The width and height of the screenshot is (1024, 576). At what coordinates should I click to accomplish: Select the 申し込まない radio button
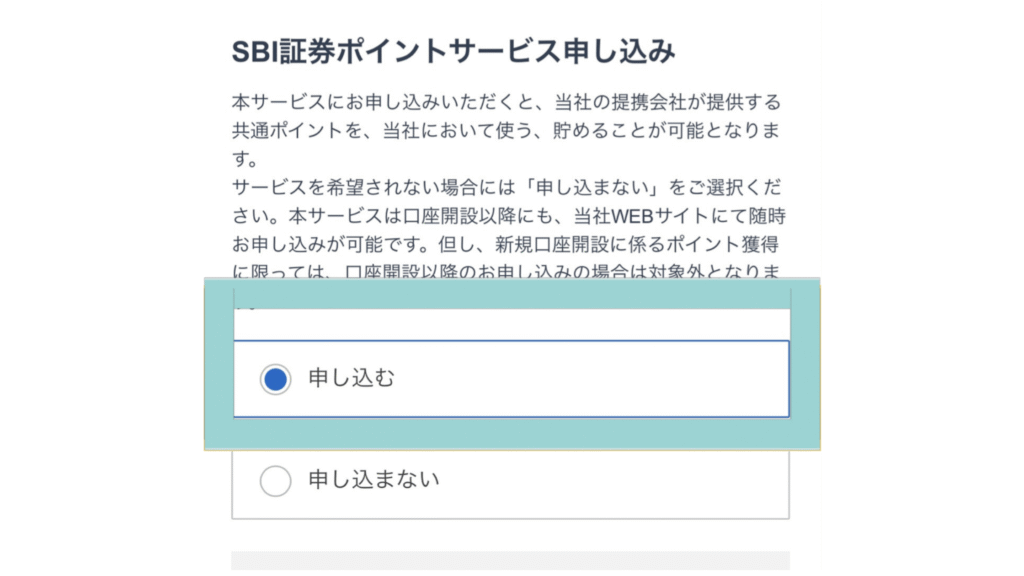pyautogui.click(x=275, y=481)
